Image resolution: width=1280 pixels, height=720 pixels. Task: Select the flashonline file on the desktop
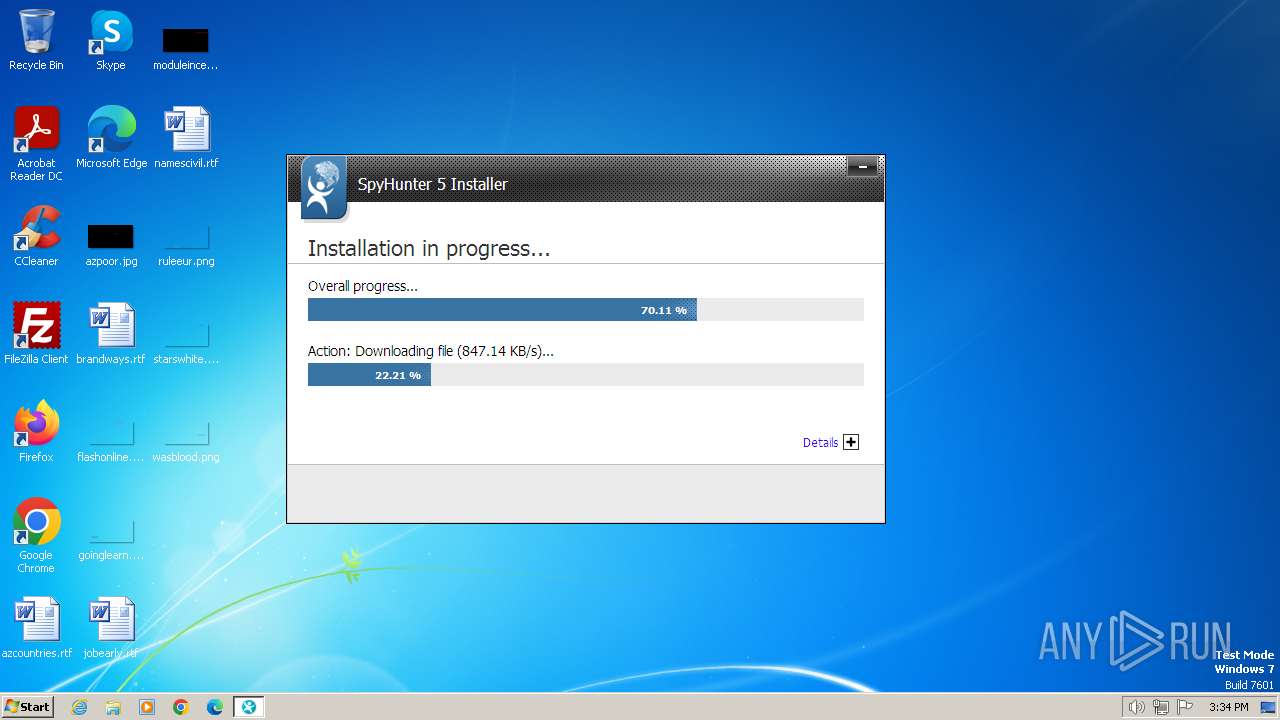111,440
